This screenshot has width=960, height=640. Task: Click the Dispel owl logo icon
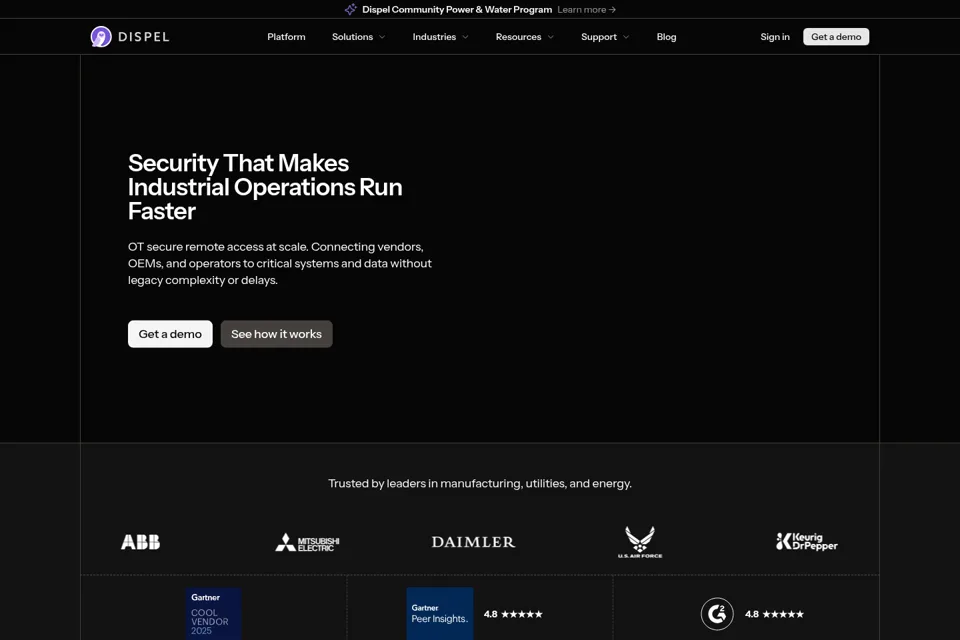point(101,37)
